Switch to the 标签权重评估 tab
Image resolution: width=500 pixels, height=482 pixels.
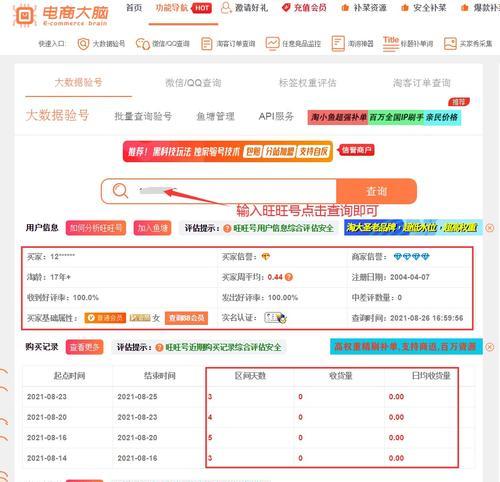pos(307,83)
